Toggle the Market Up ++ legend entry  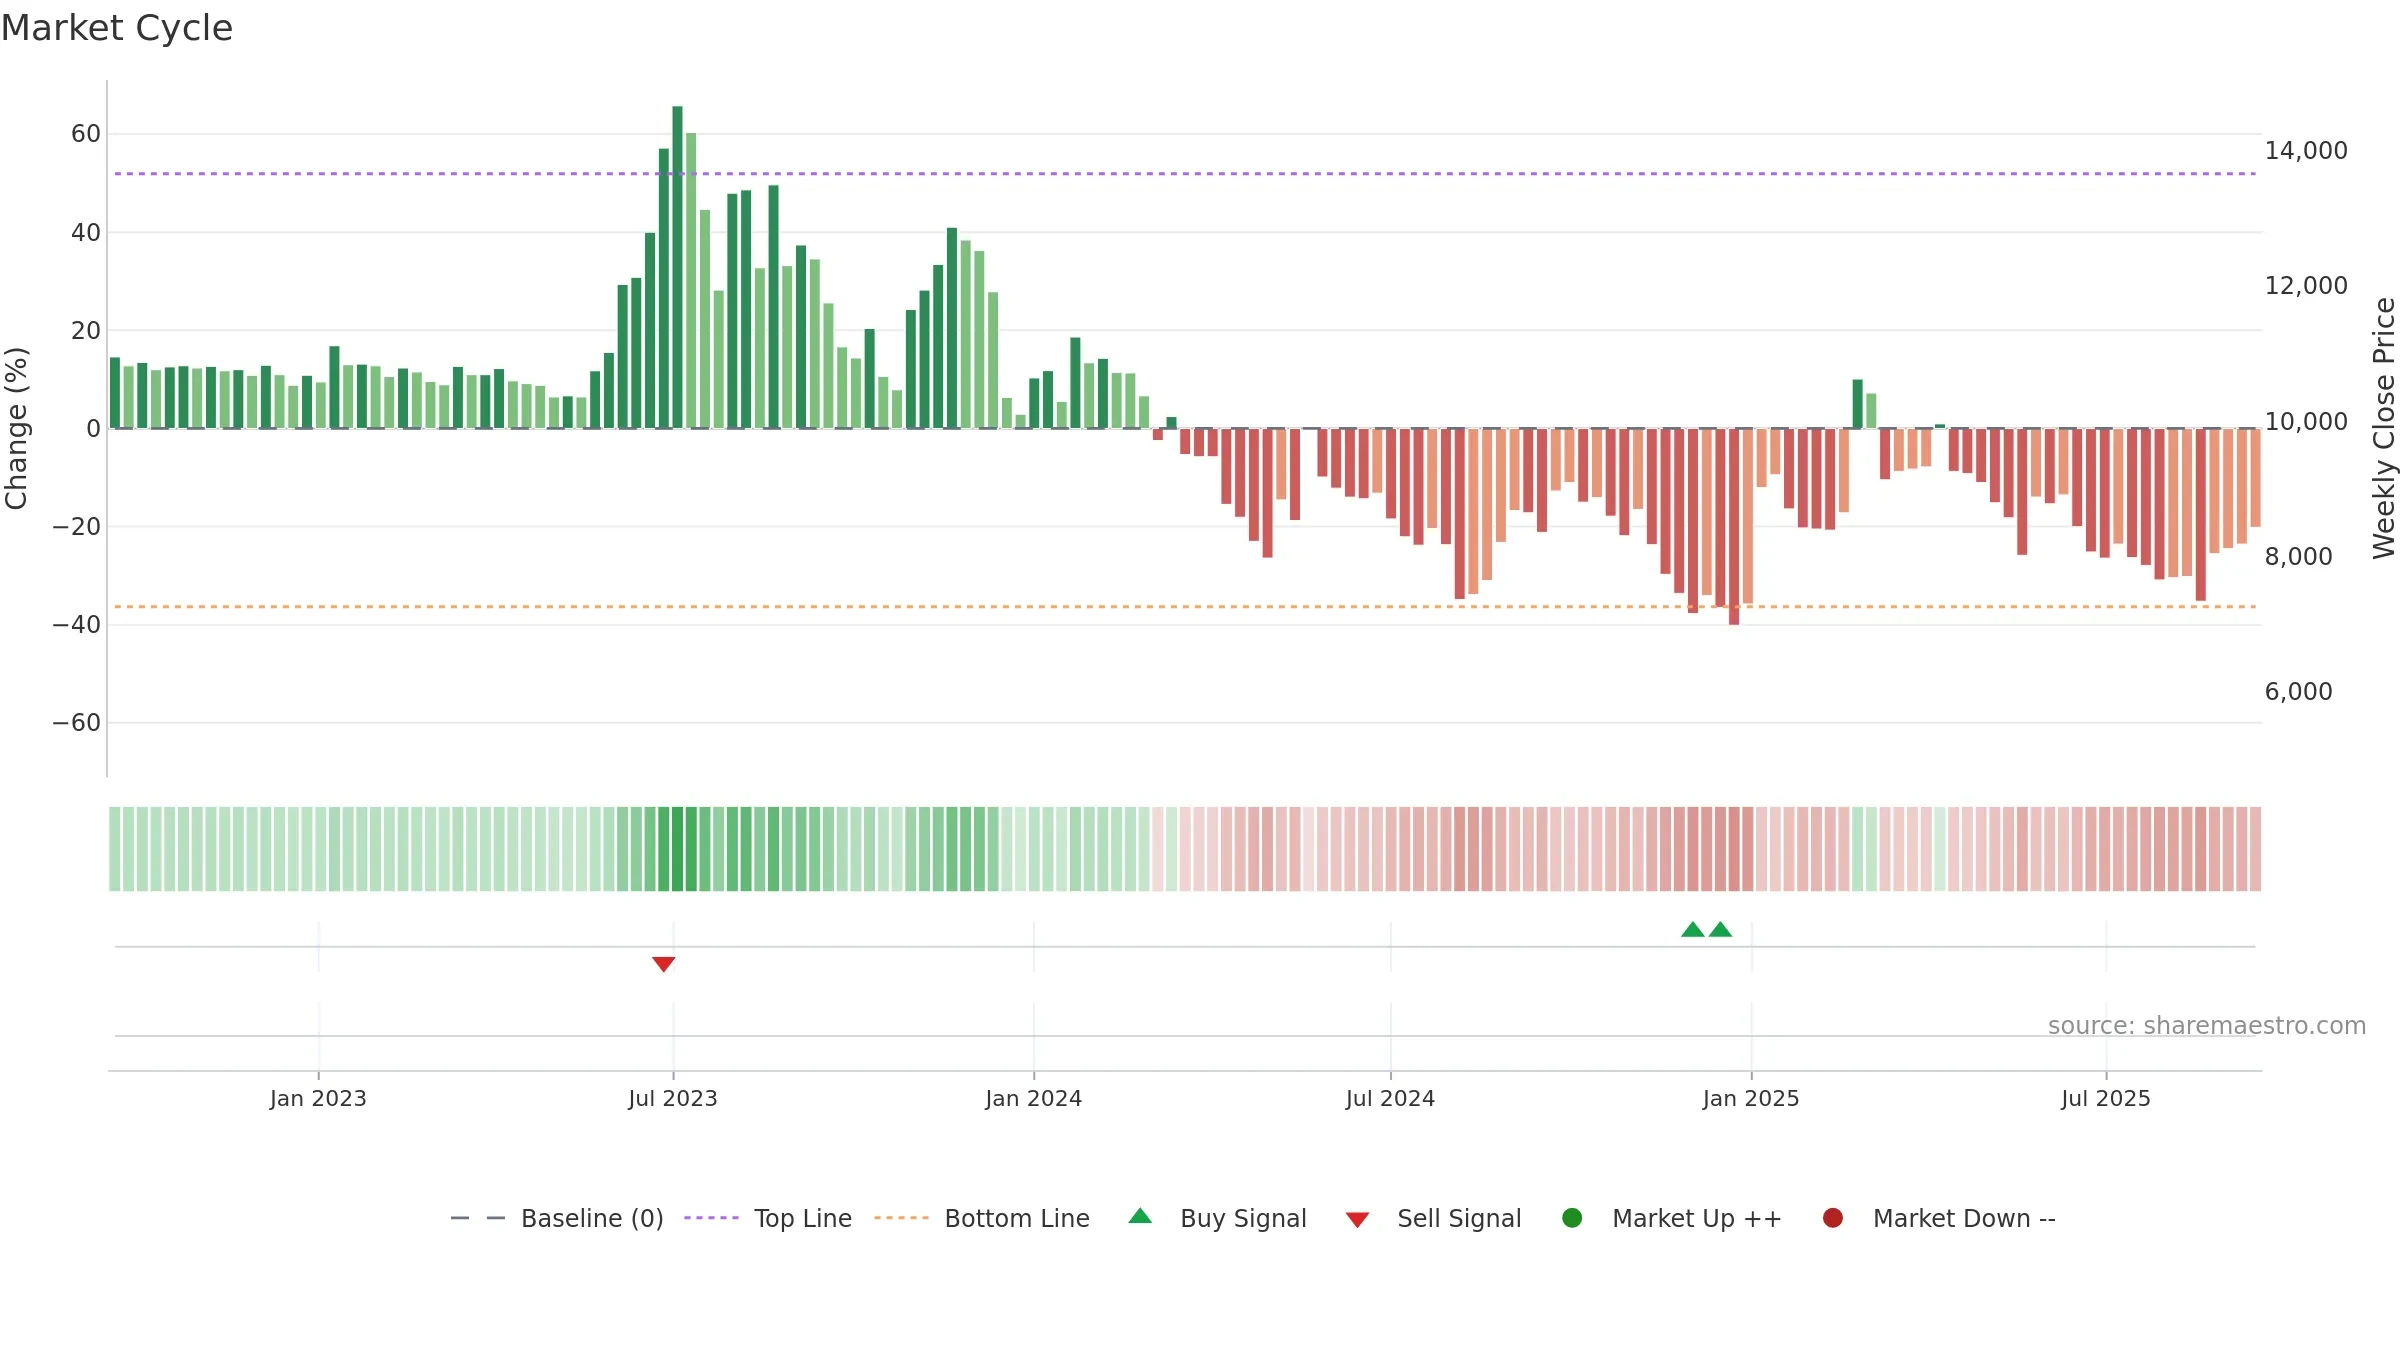[1672, 1218]
